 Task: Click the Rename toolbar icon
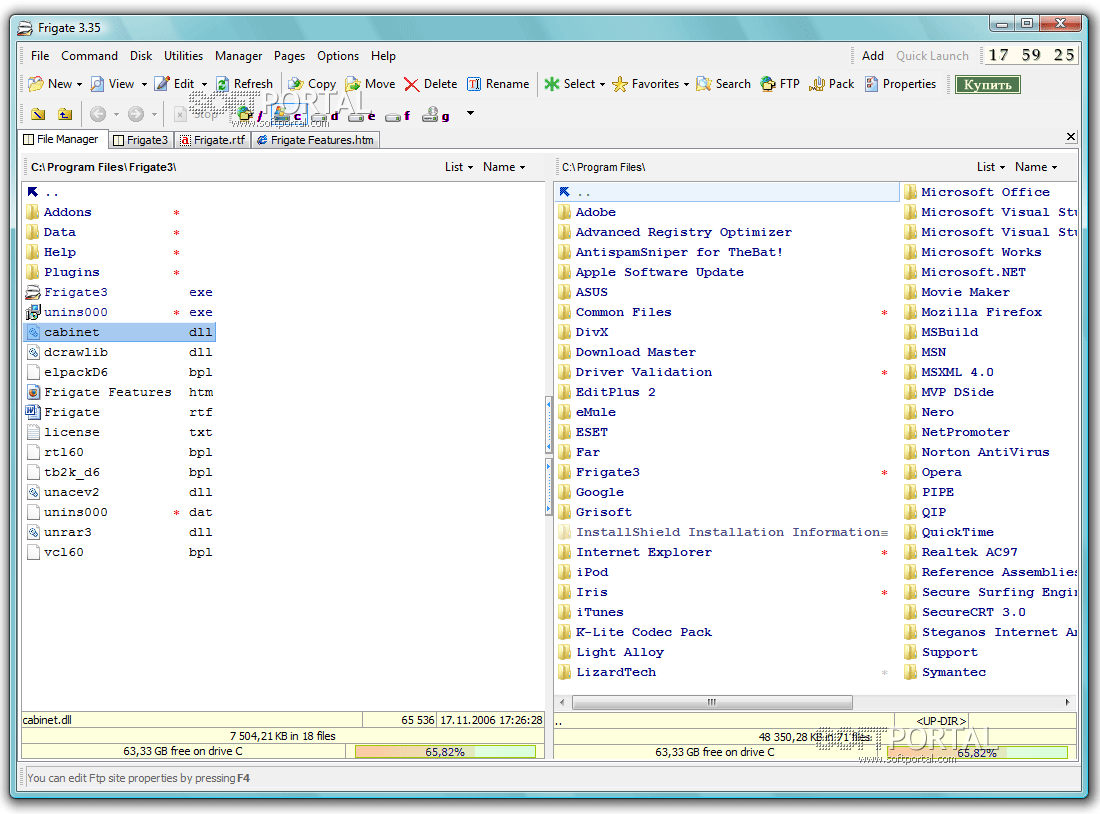[474, 84]
